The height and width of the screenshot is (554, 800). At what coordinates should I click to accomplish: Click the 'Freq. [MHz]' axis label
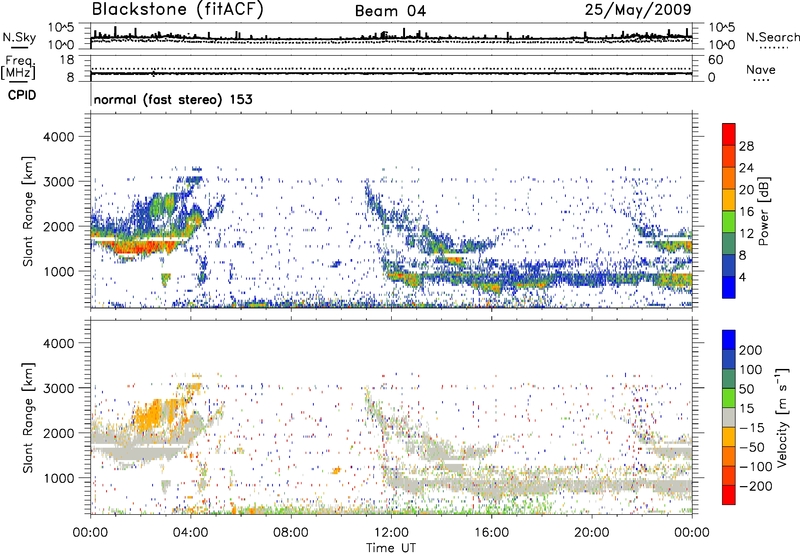pyautogui.click(x=18, y=68)
